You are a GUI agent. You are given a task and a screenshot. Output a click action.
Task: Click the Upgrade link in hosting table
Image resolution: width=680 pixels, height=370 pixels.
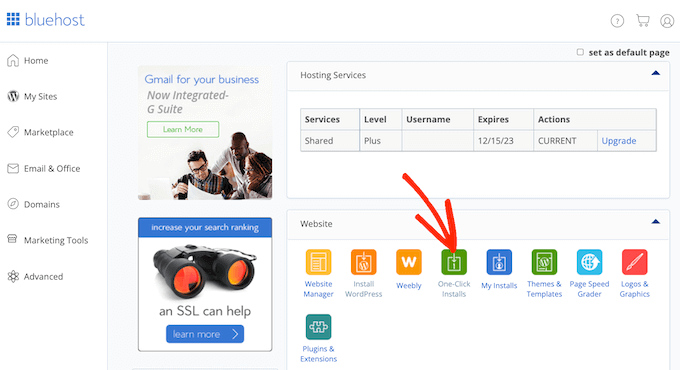pyautogui.click(x=618, y=141)
